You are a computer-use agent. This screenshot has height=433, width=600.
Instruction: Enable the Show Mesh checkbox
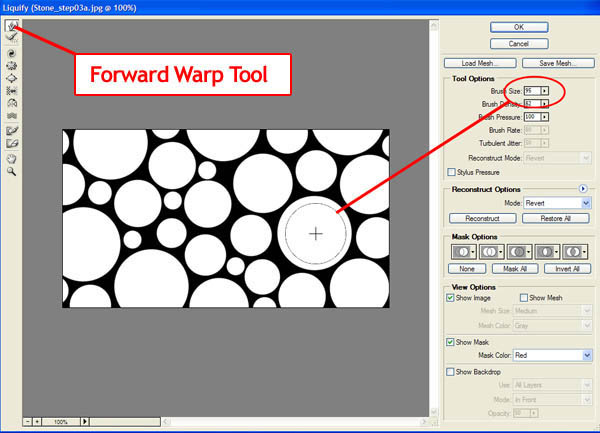[x=525, y=298]
